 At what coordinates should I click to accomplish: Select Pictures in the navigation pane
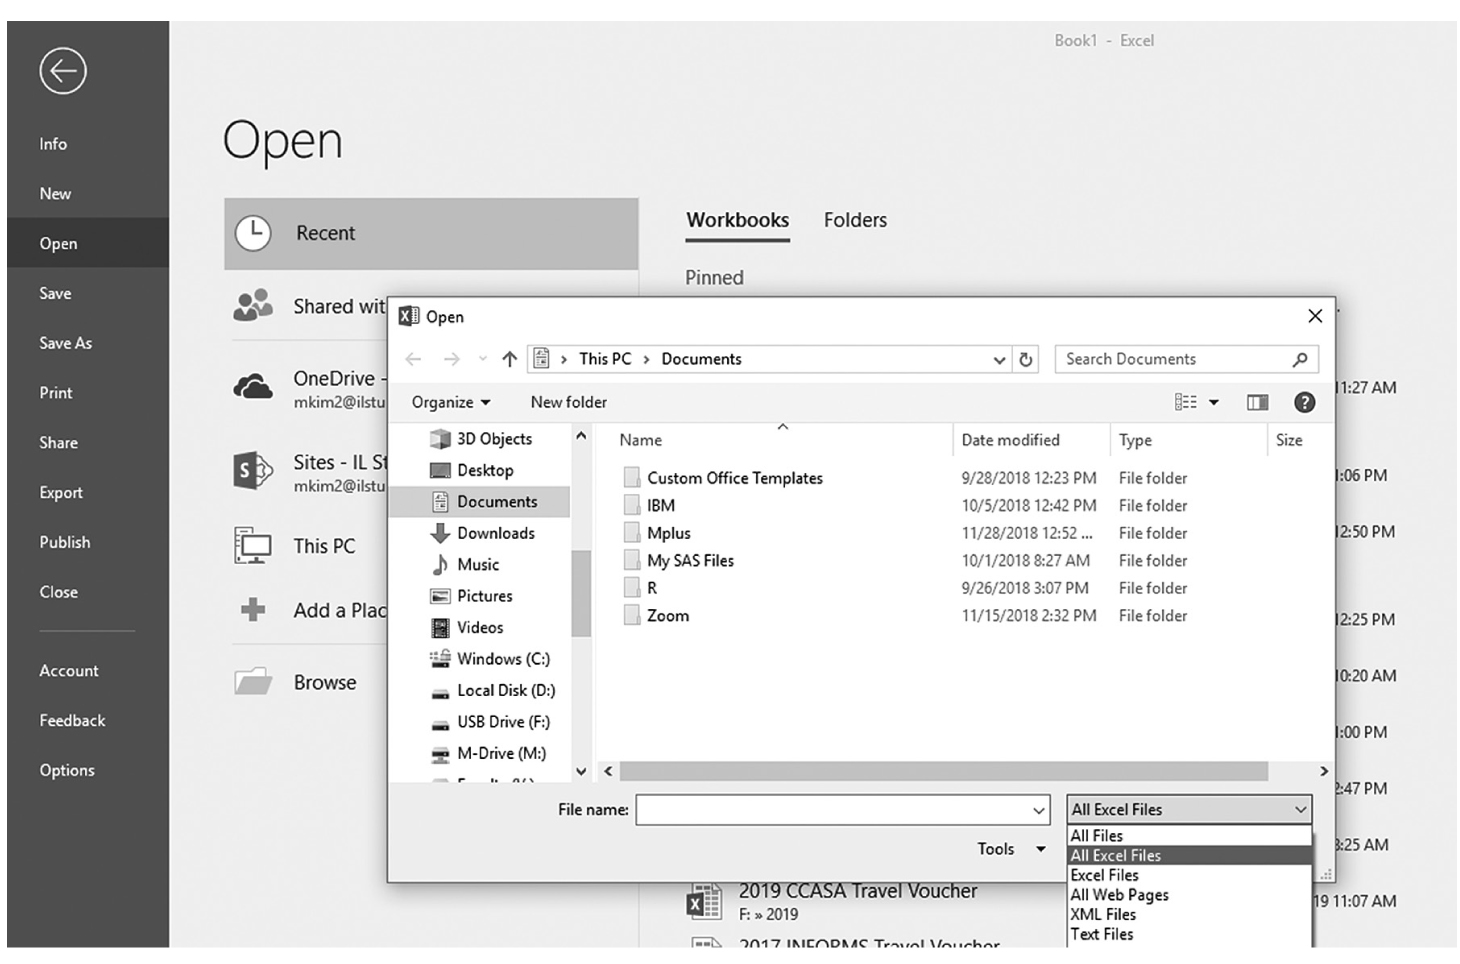[x=482, y=596]
